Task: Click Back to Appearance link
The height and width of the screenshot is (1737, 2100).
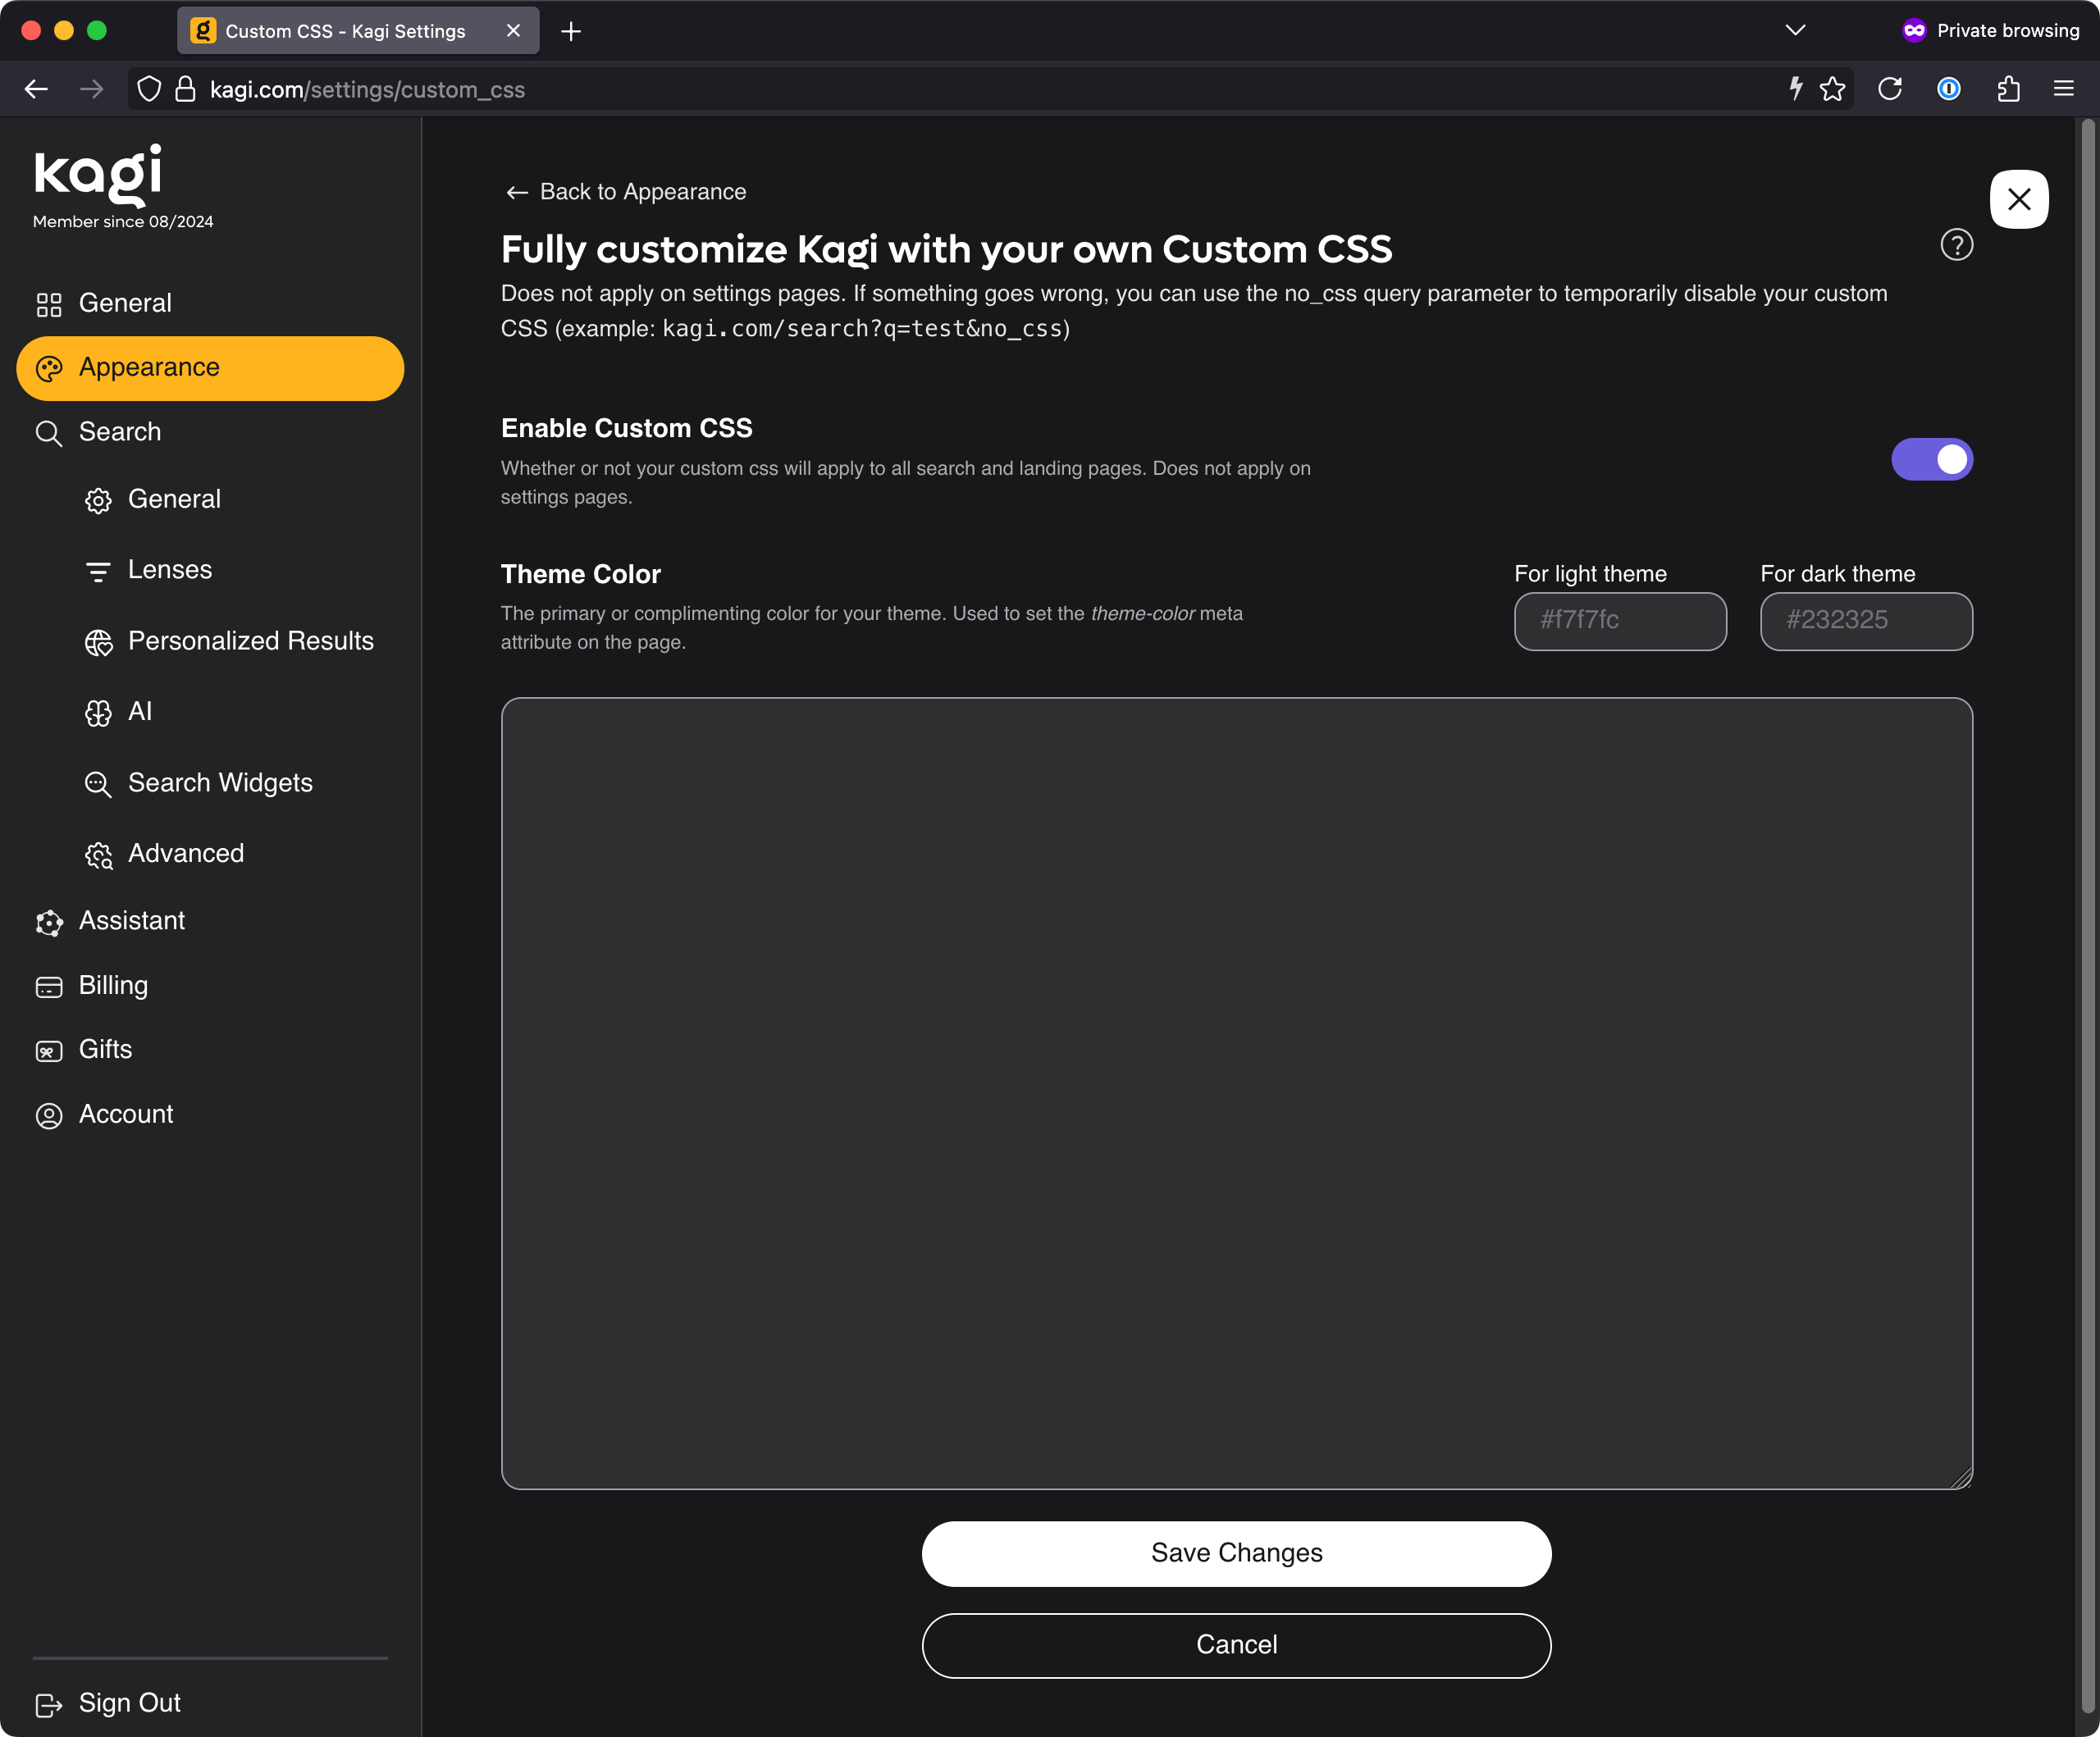Action: tap(626, 192)
